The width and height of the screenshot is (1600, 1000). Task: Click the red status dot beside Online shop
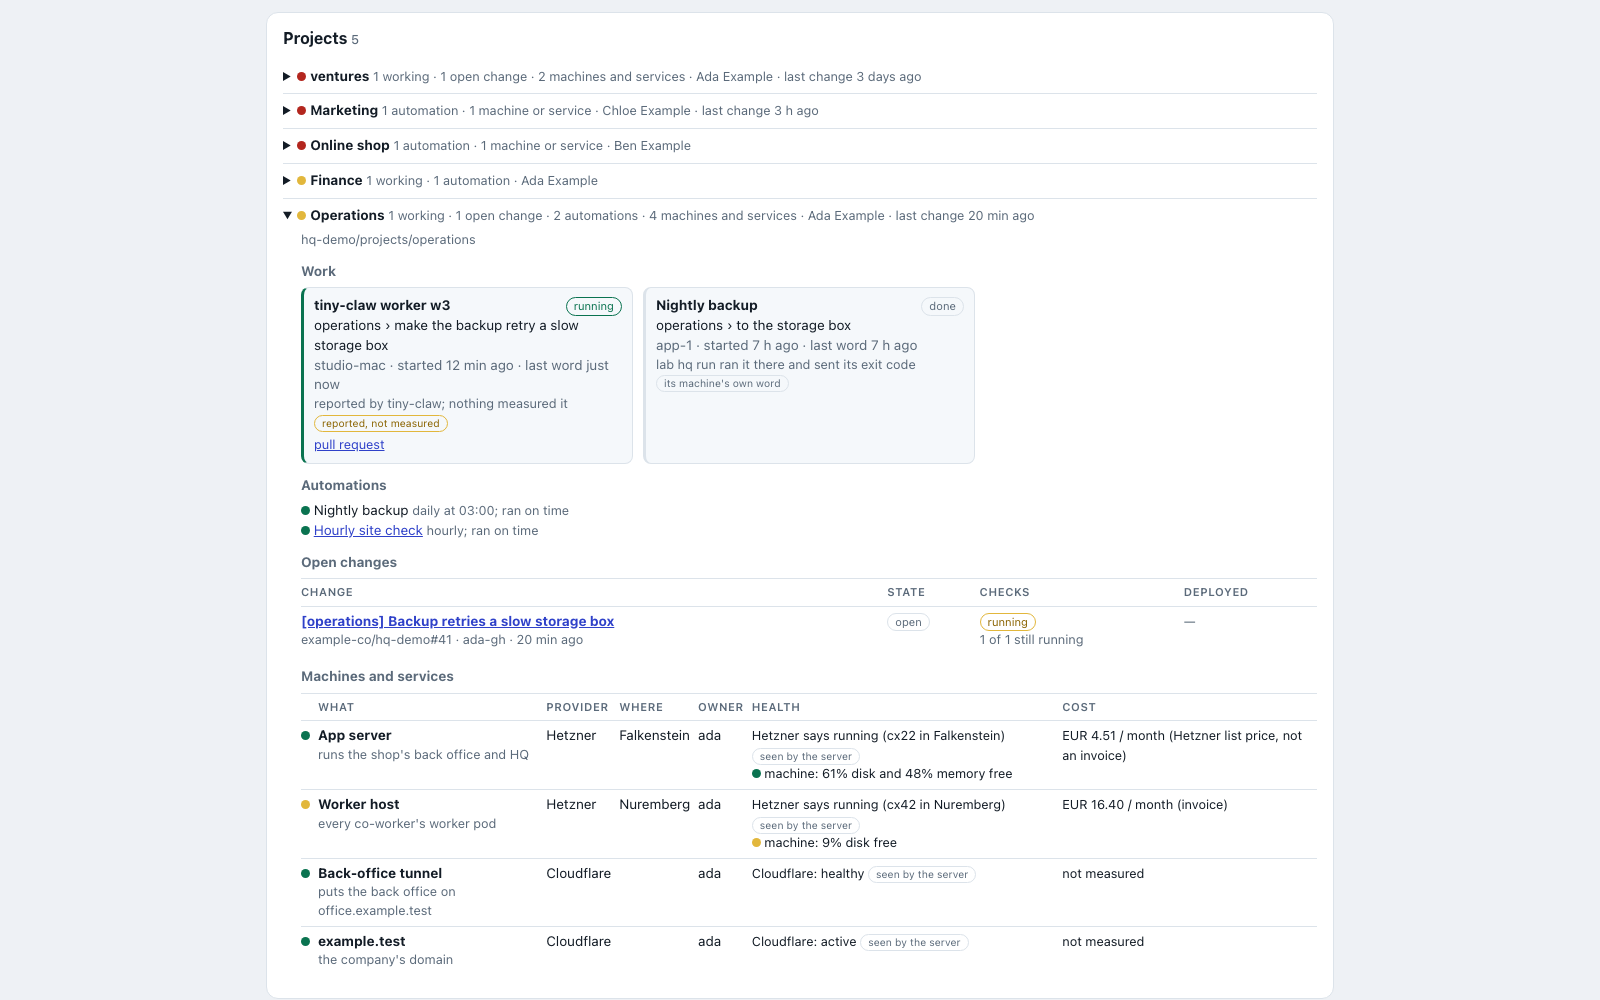[301, 146]
